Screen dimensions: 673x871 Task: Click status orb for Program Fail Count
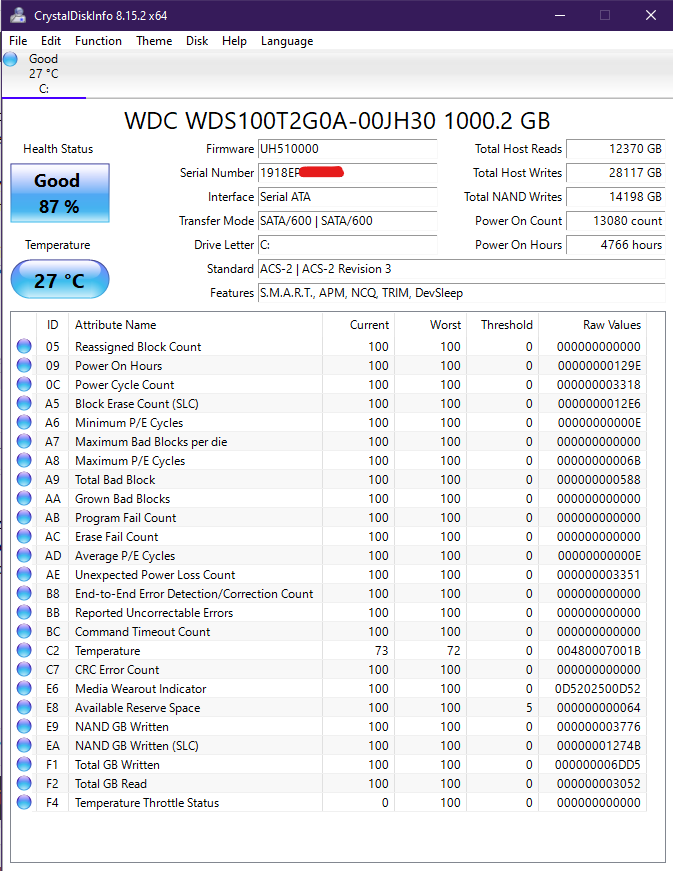click(24, 517)
